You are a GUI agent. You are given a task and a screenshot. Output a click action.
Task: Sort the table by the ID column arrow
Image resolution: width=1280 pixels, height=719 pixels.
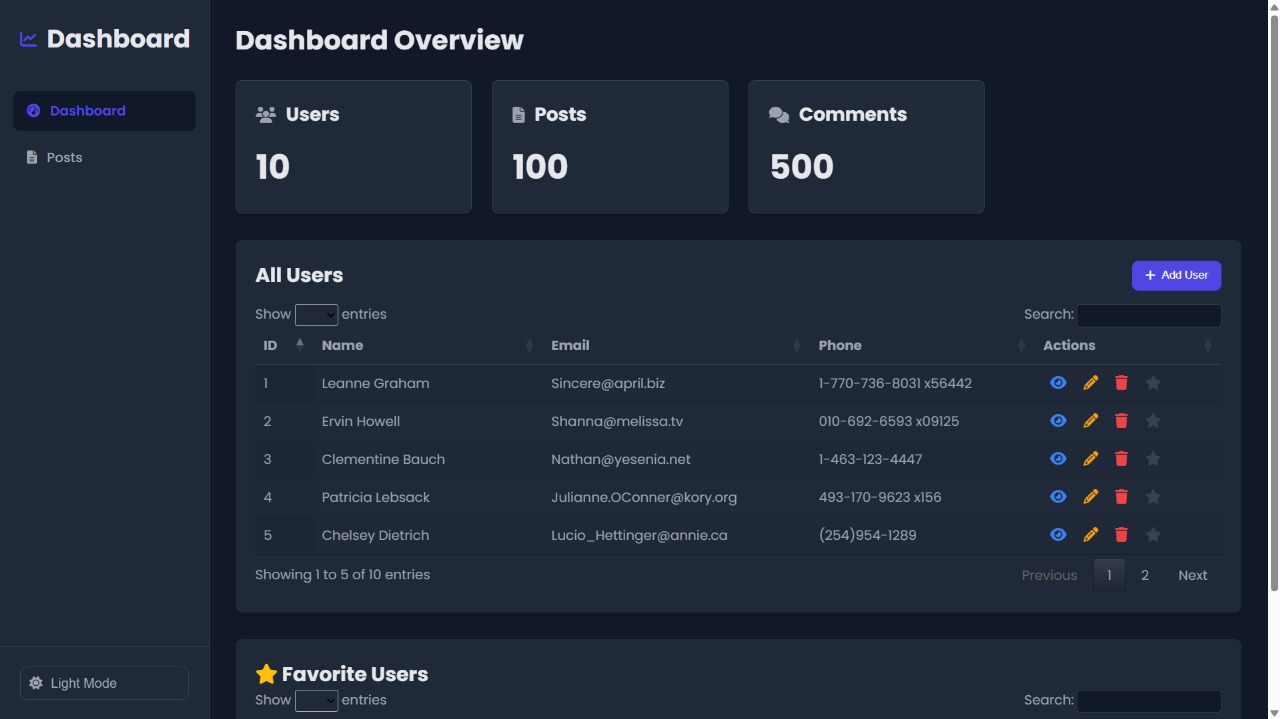(x=300, y=344)
